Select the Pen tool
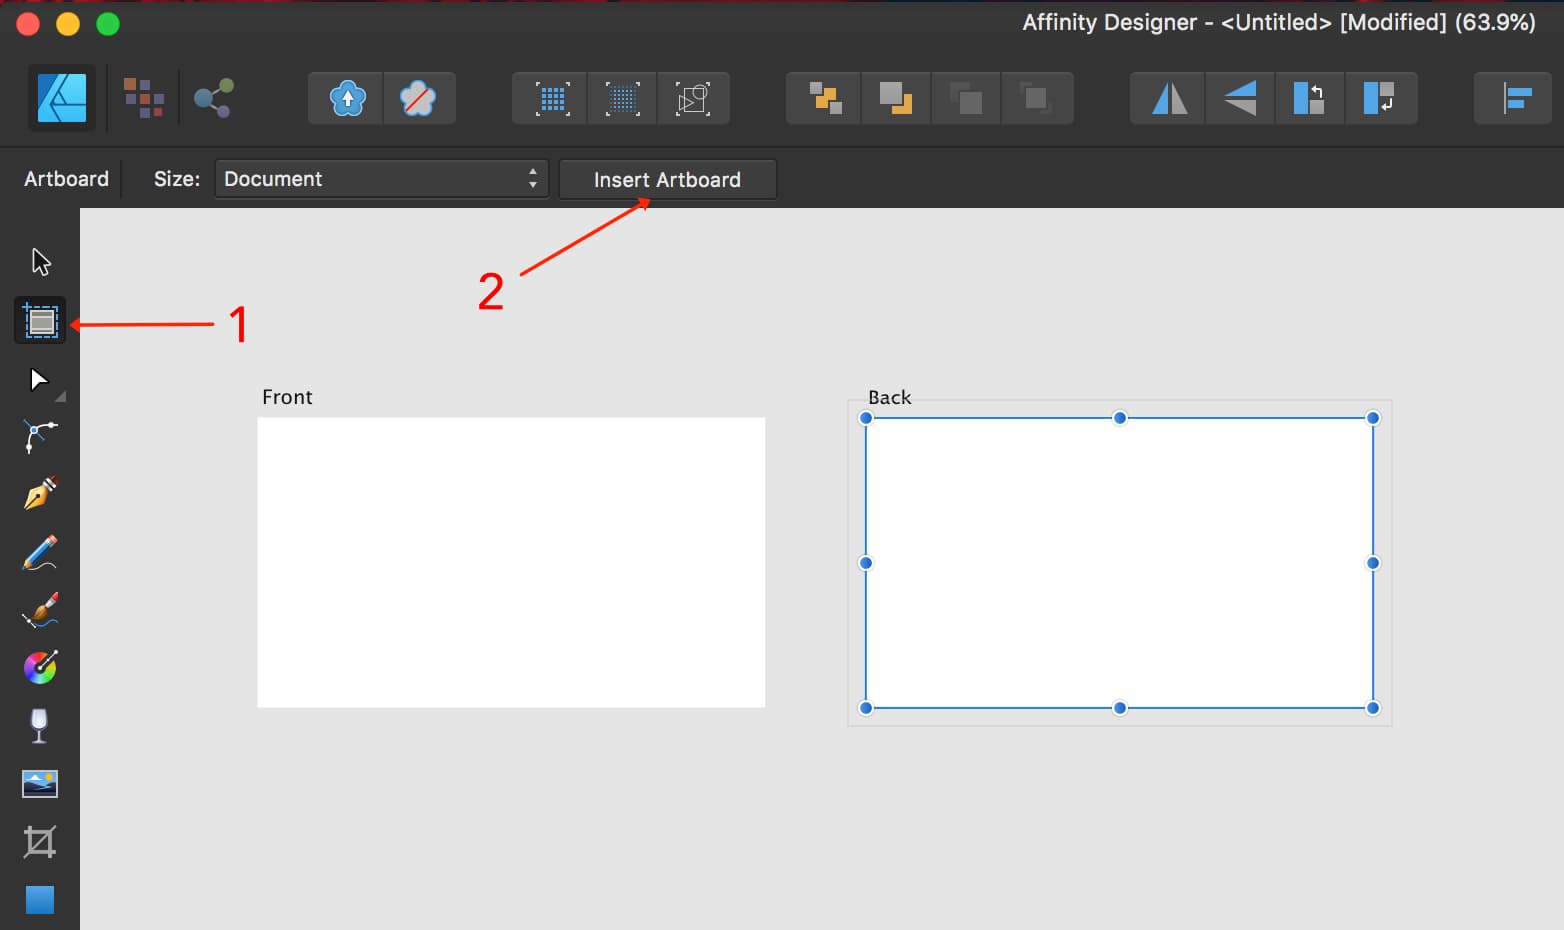 click(x=40, y=494)
